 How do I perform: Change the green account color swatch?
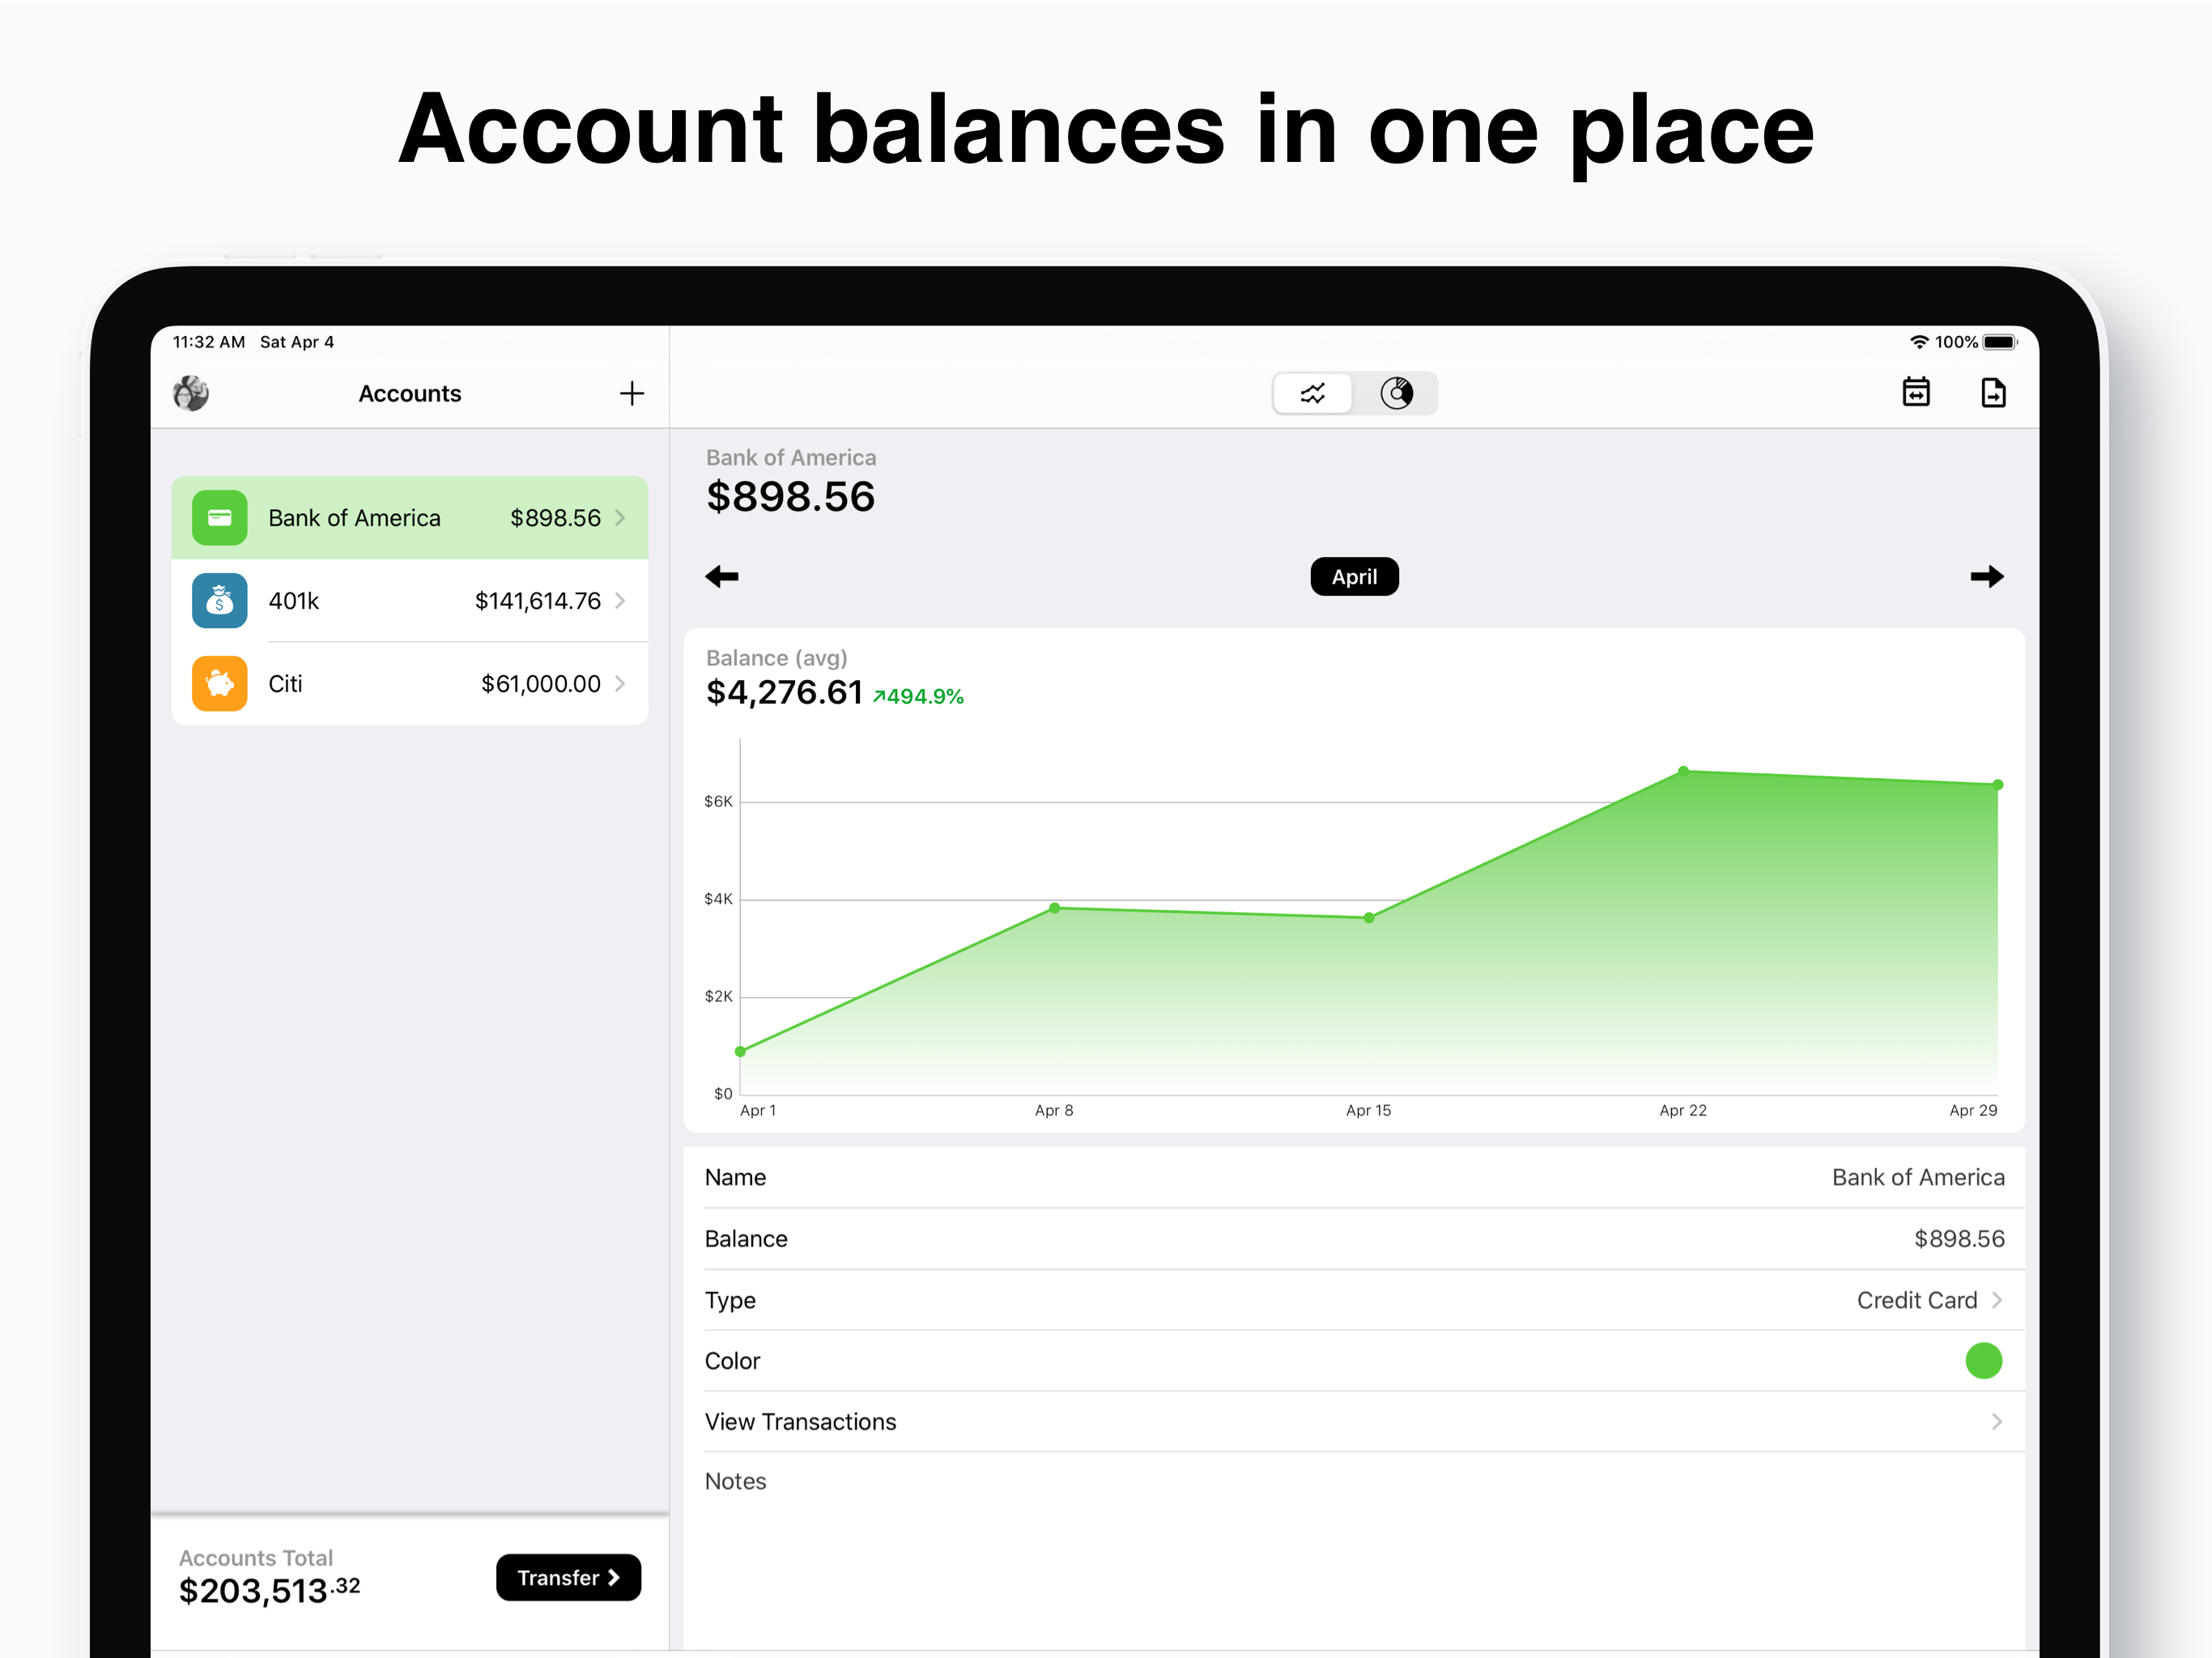click(1983, 1361)
